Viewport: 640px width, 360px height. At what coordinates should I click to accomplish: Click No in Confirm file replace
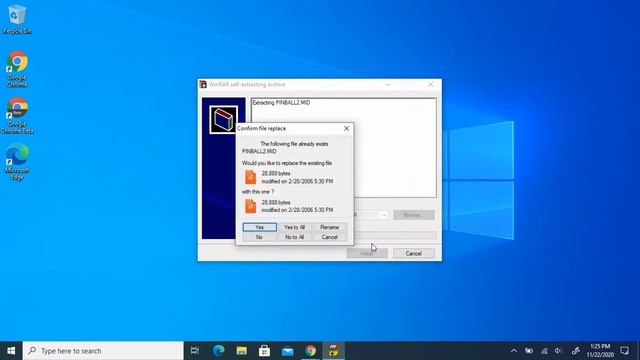(x=260, y=237)
